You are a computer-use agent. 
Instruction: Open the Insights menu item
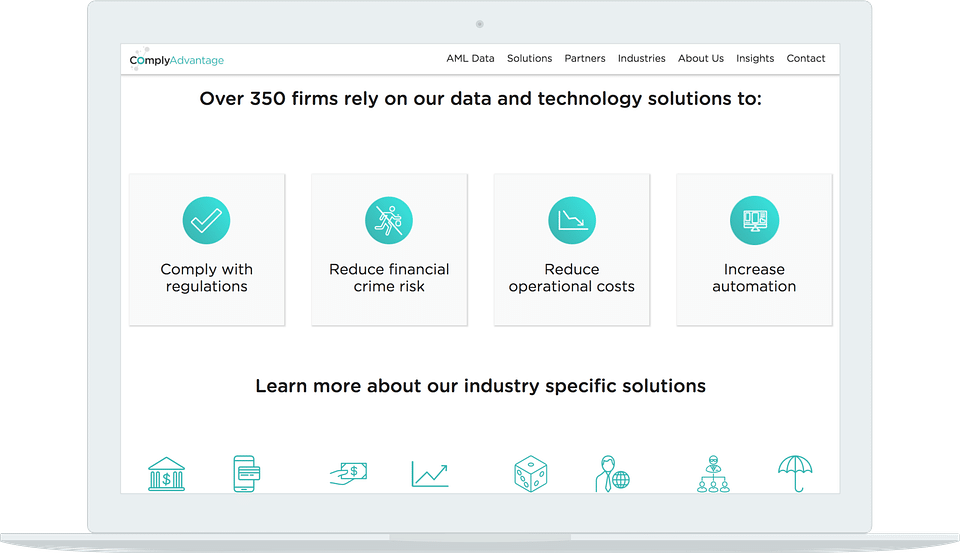point(755,58)
